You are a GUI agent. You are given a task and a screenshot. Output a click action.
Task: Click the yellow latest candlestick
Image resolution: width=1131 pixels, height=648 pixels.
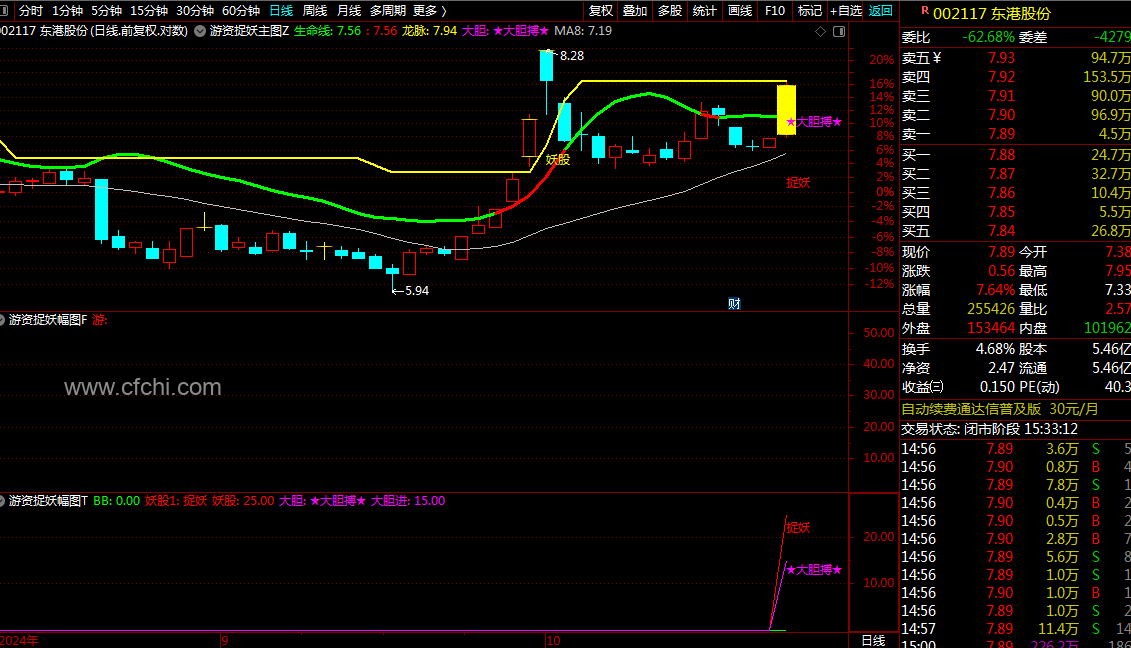click(x=786, y=110)
